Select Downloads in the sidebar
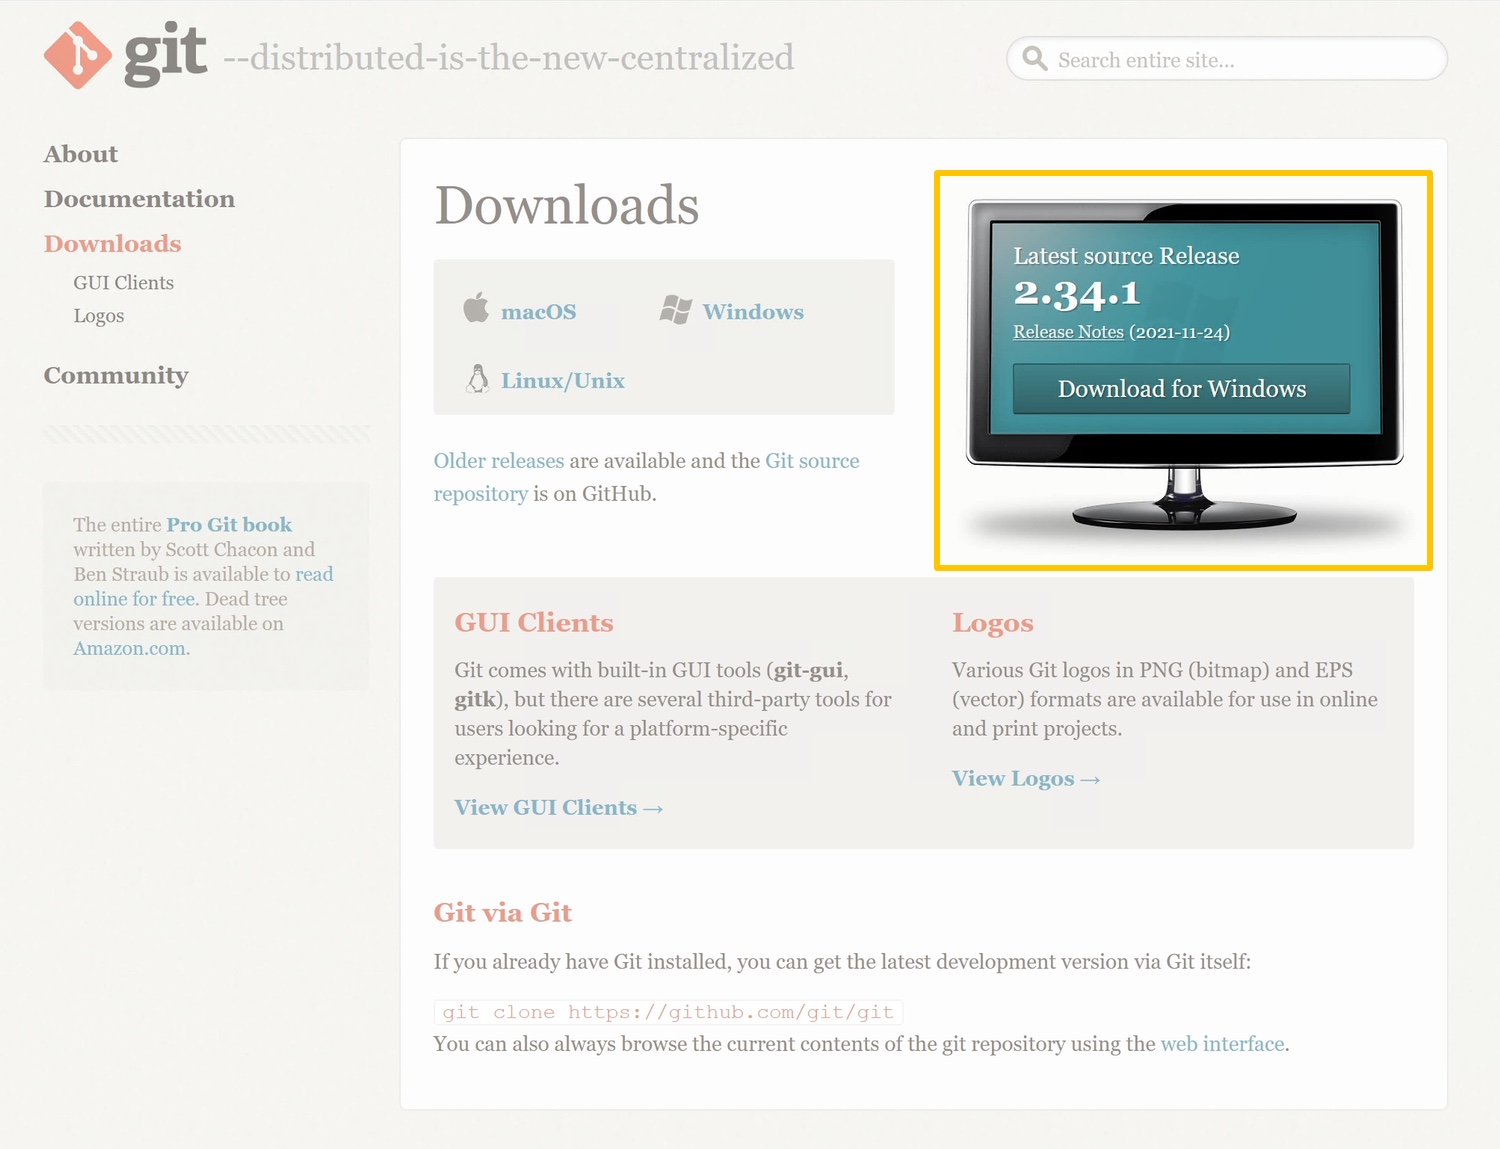Viewport: 1500px width, 1149px height. pos(112,243)
